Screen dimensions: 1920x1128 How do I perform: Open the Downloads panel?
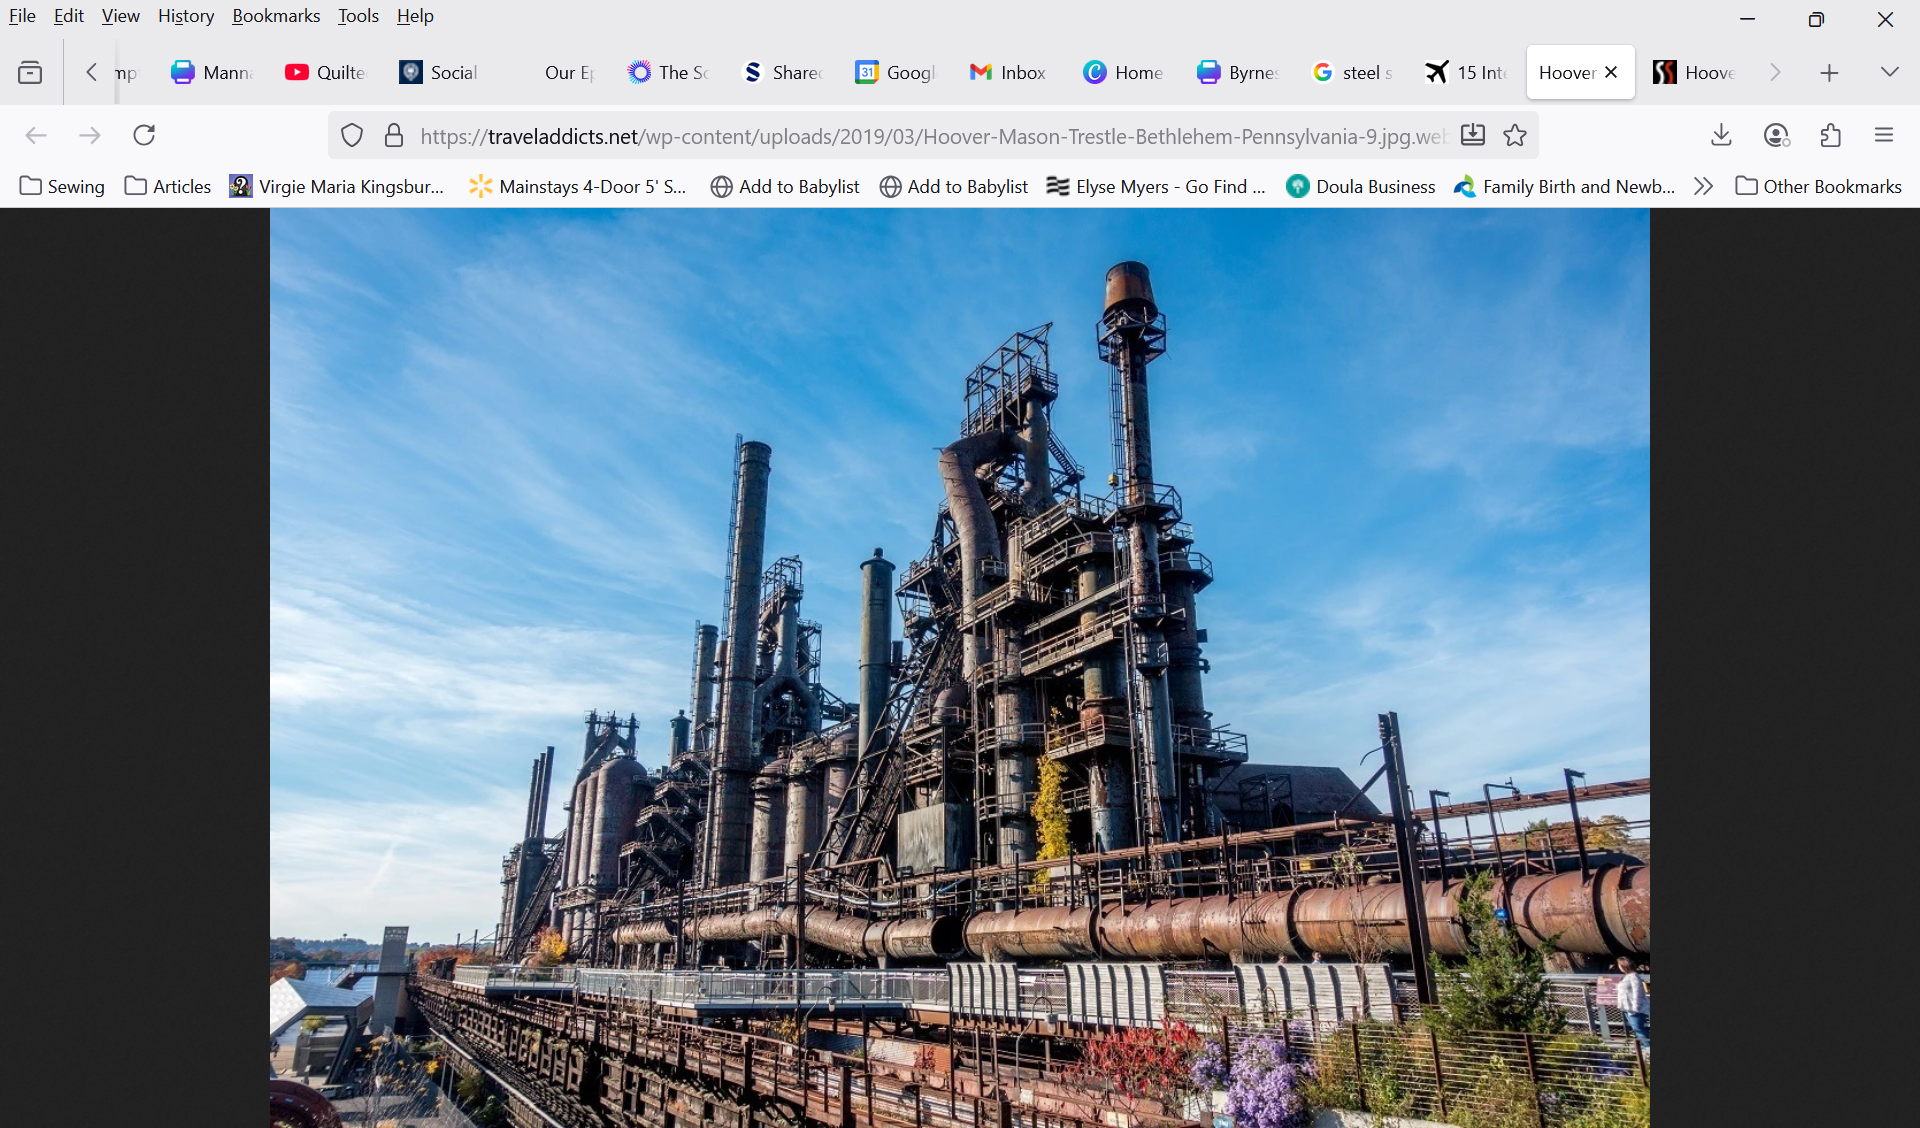(1721, 135)
